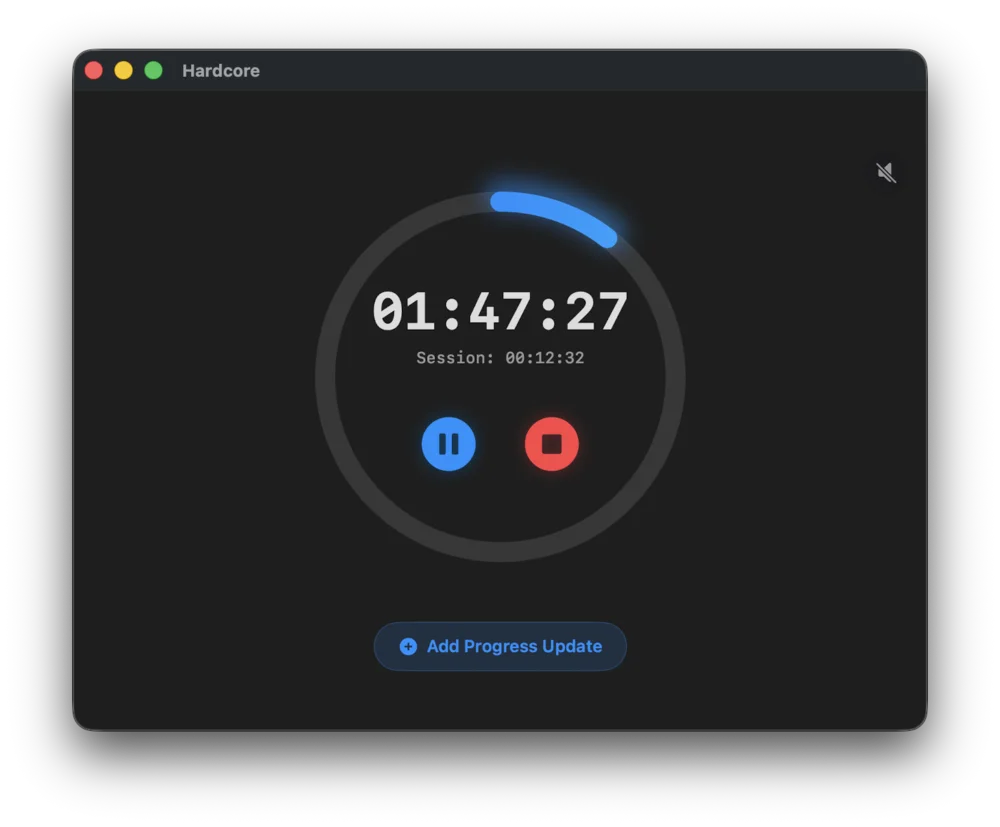Maximize the window with the green button

pyautogui.click(x=153, y=70)
